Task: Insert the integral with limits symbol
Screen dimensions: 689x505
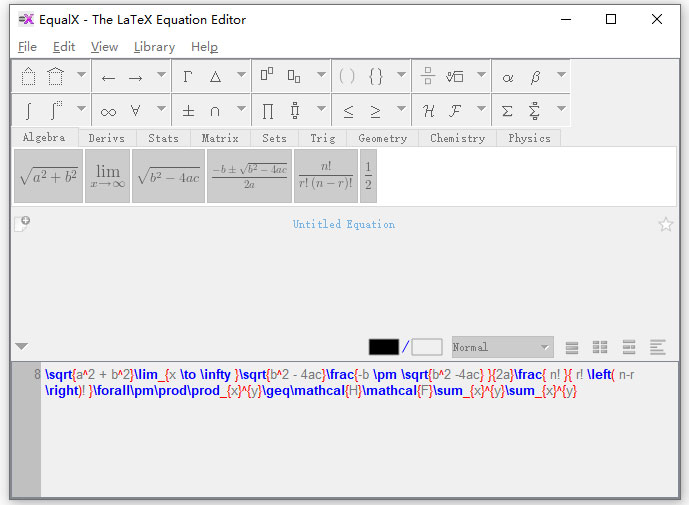Action: [x=56, y=110]
